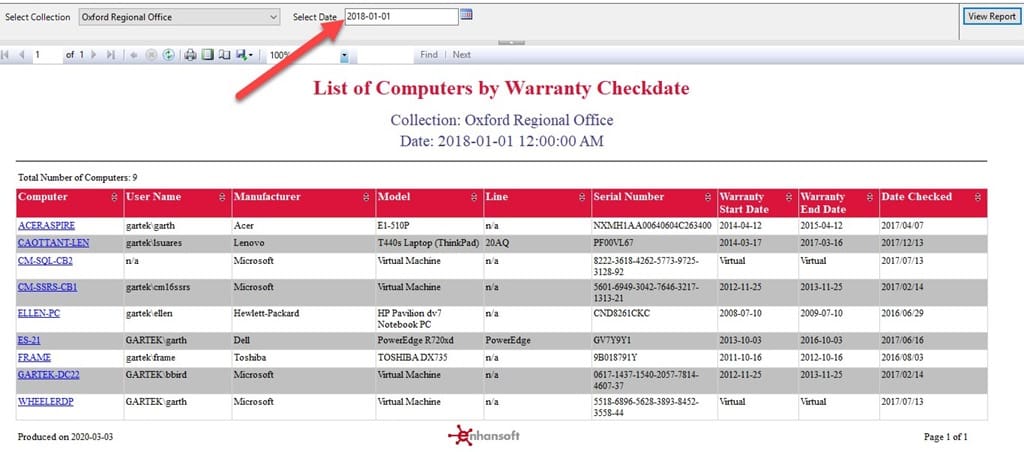
Task: Go to next report page
Action: [x=93, y=55]
